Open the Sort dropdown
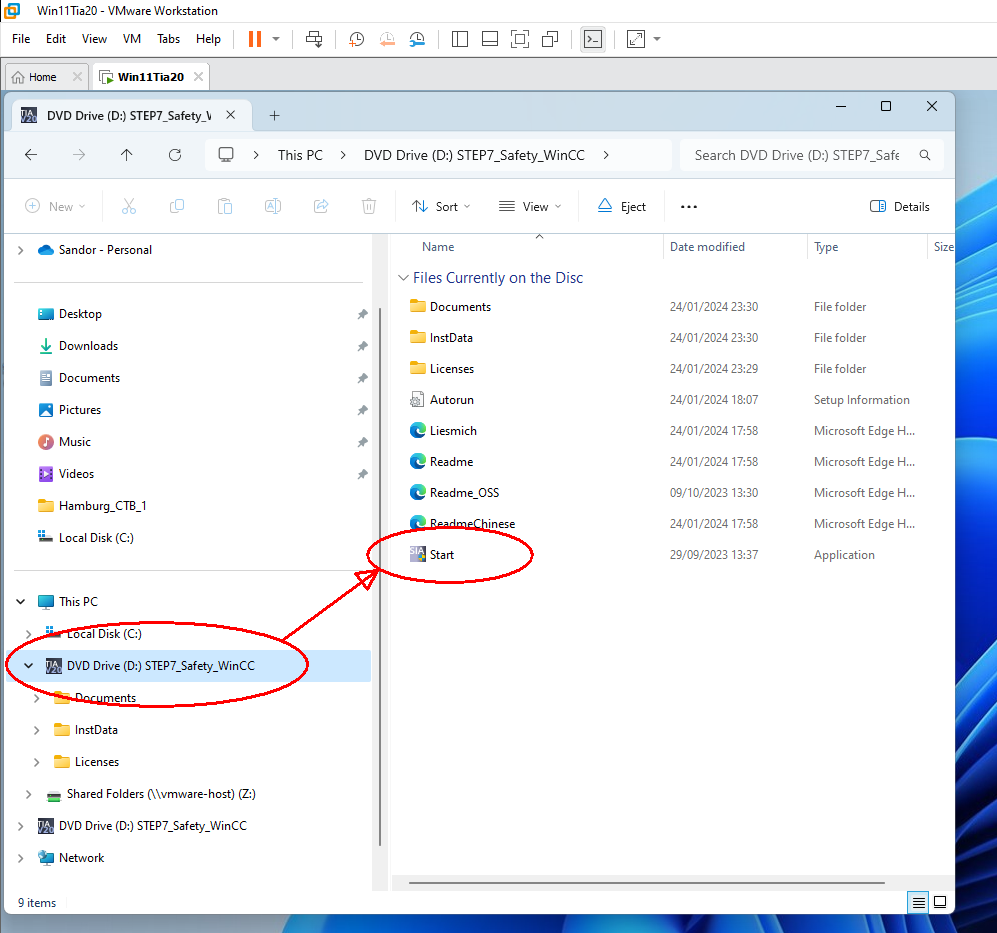Image resolution: width=997 pixels, height=933 pixels. [x=441, y=207]
